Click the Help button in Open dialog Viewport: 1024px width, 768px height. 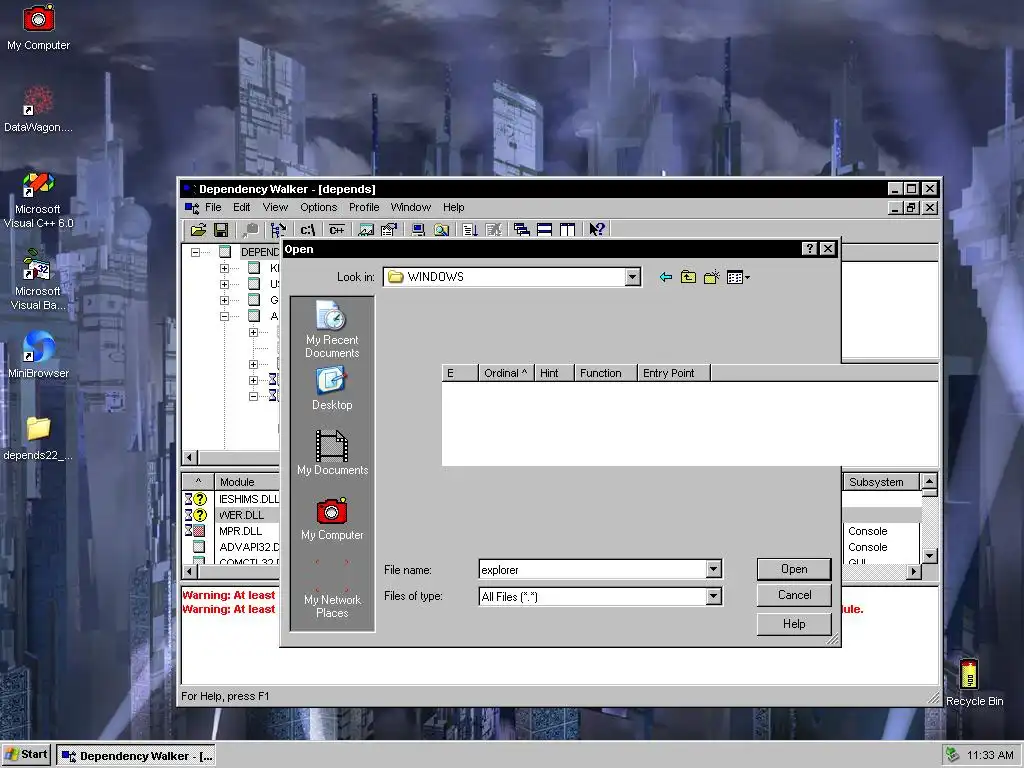pos(794,624)
